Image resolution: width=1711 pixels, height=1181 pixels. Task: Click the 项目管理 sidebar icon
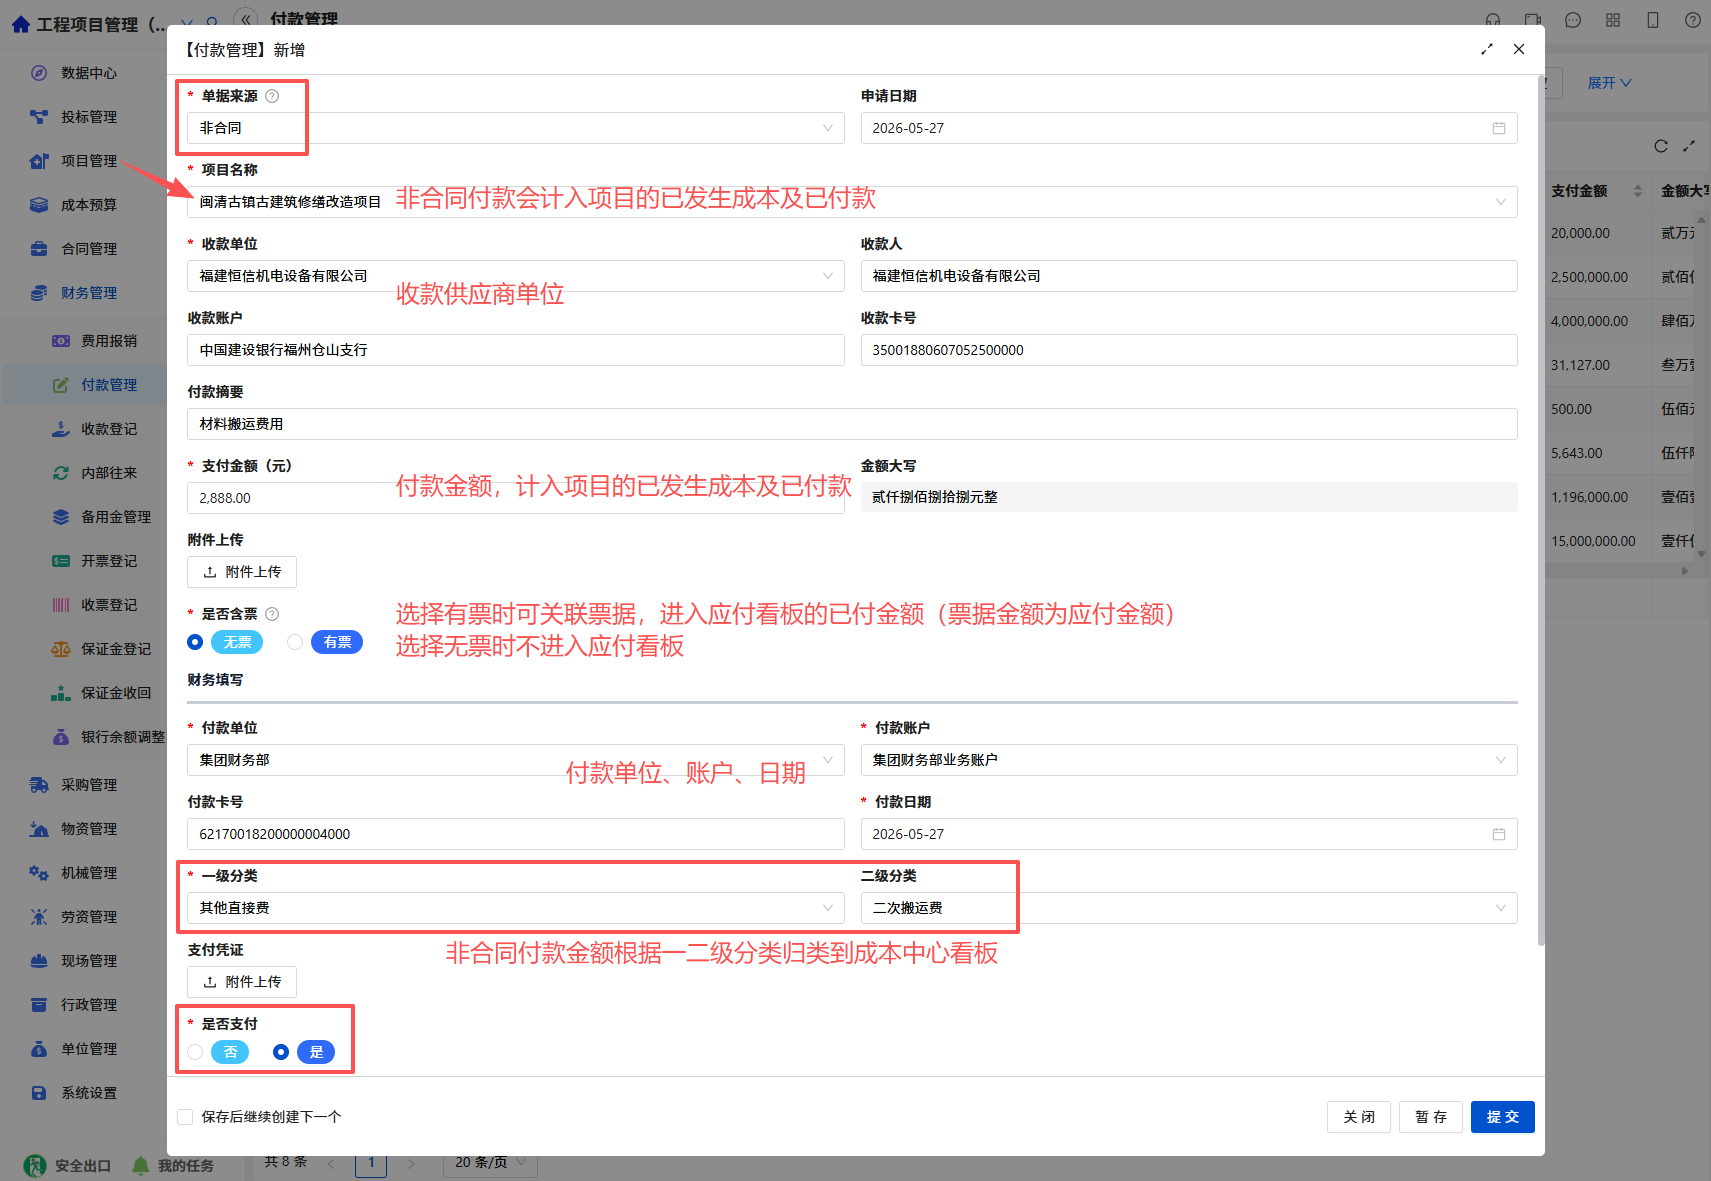[39, 161]
